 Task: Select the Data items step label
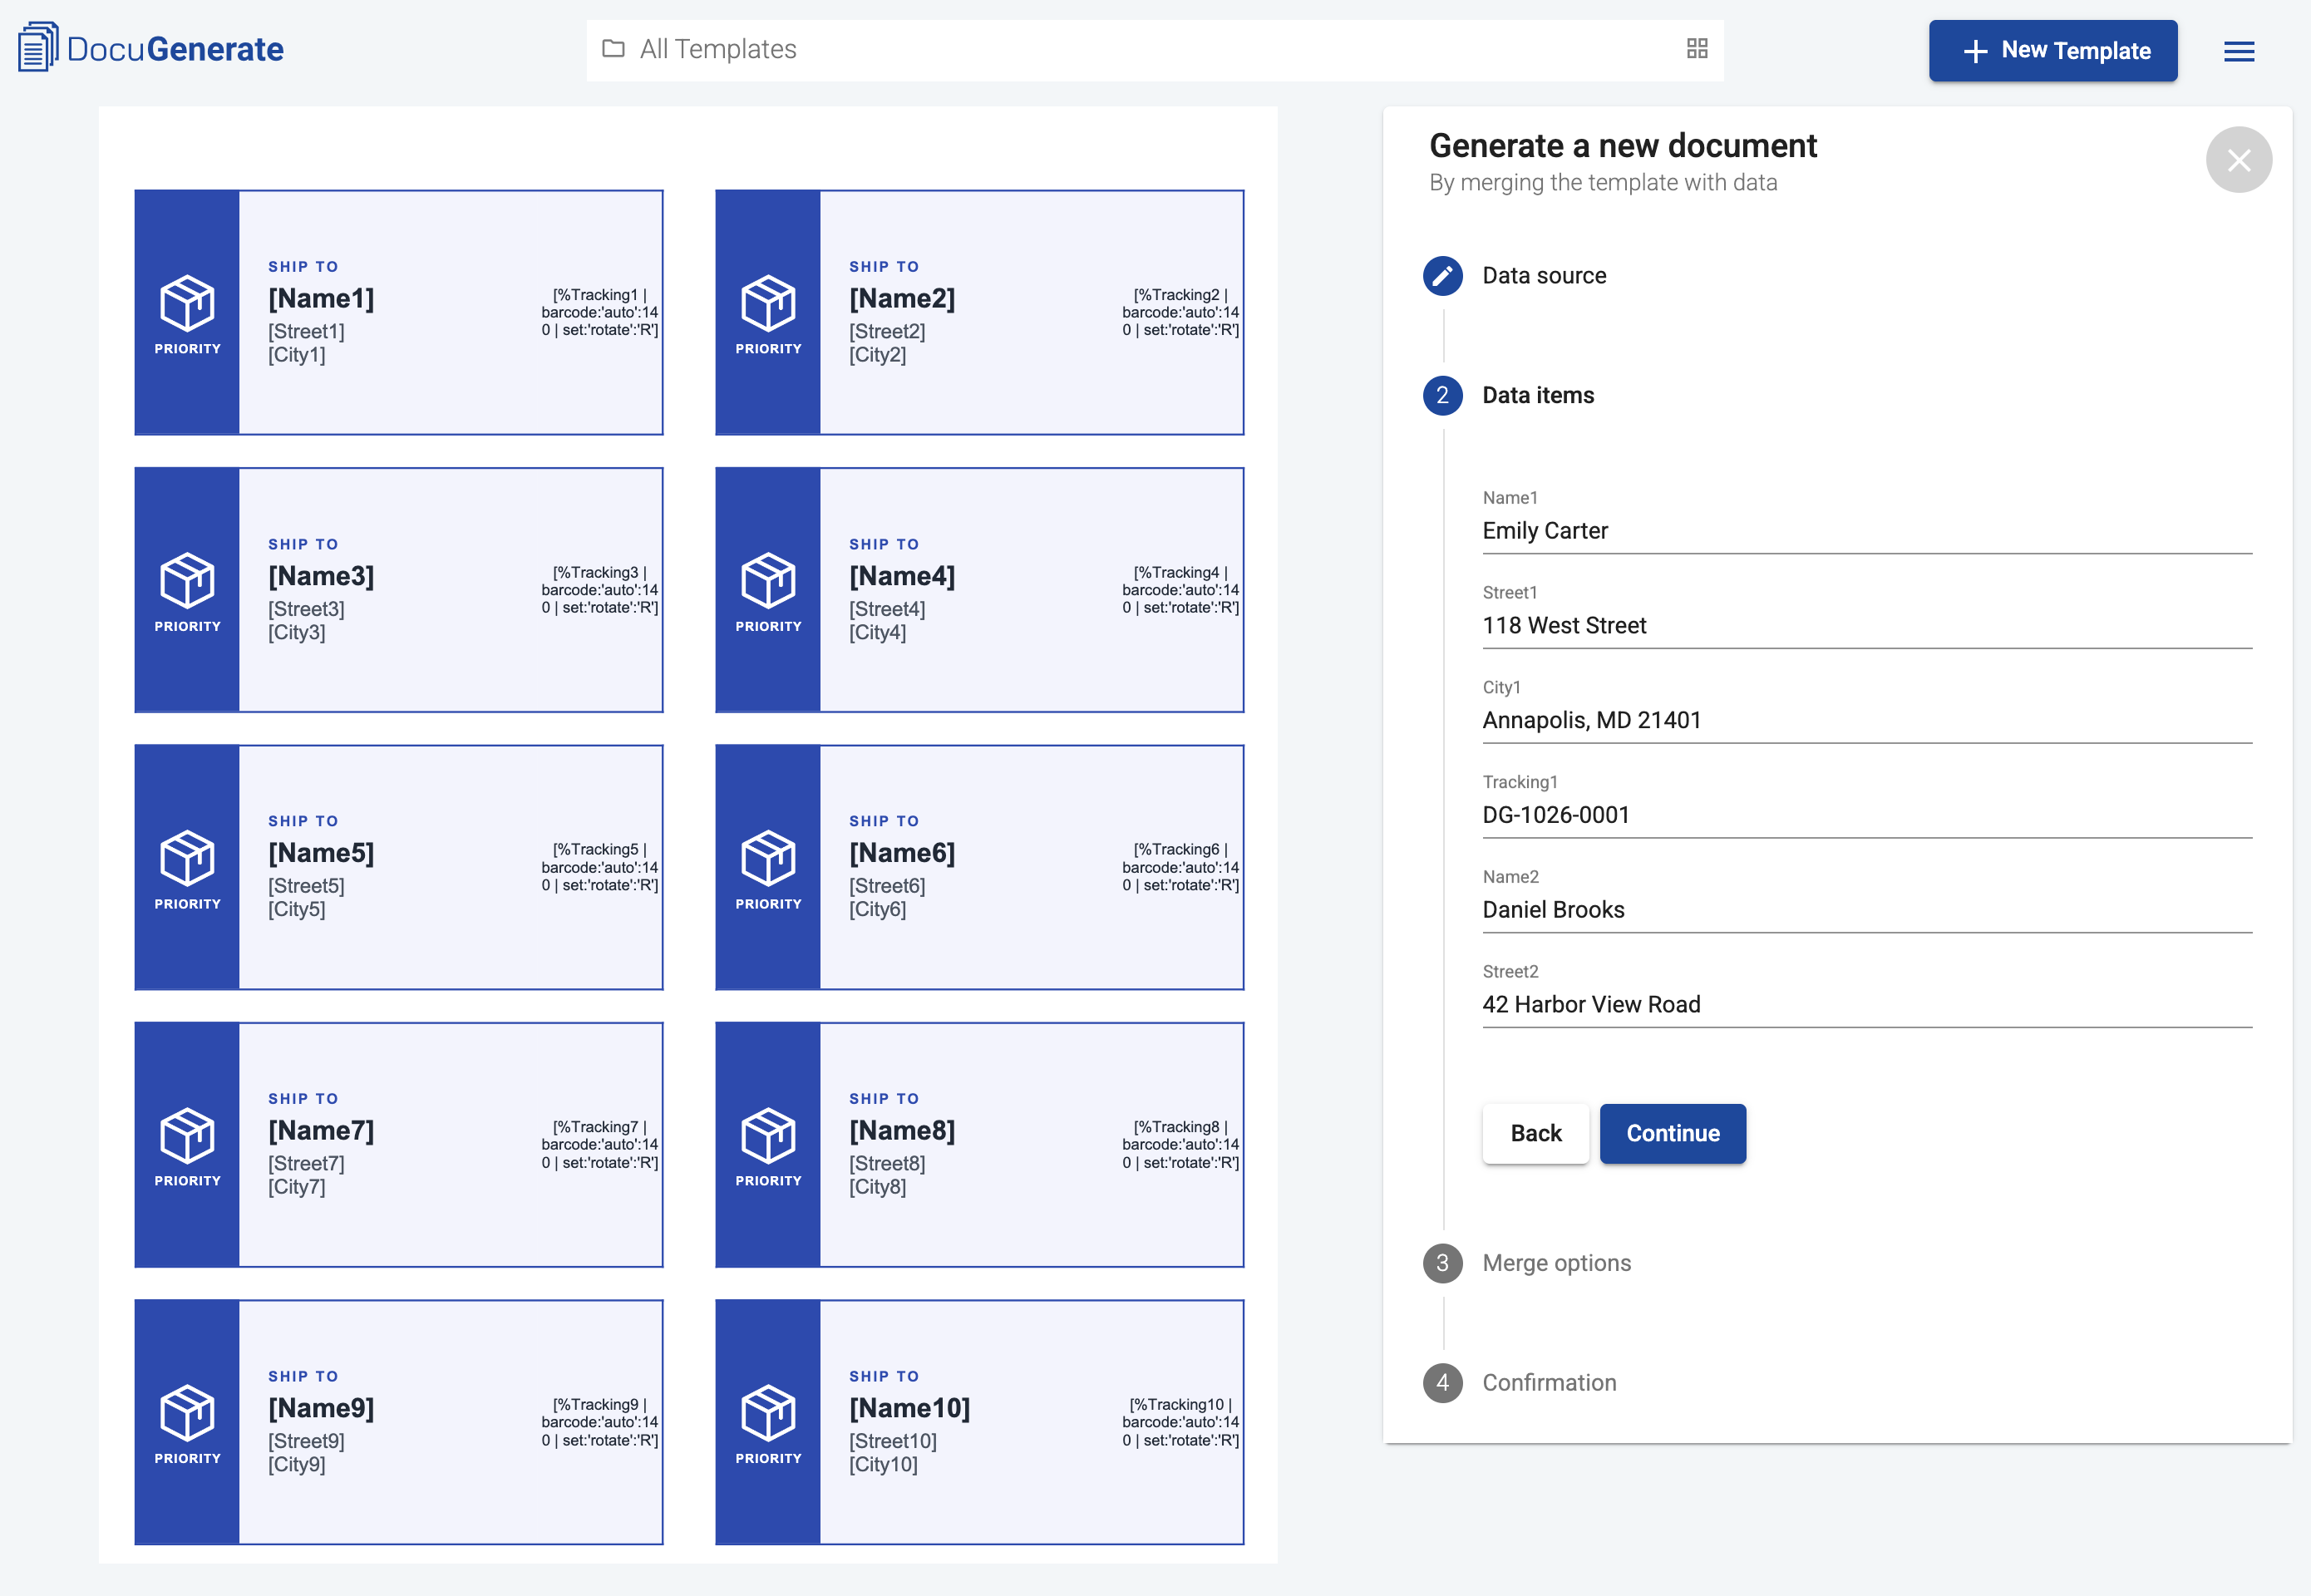(1538, 396)
